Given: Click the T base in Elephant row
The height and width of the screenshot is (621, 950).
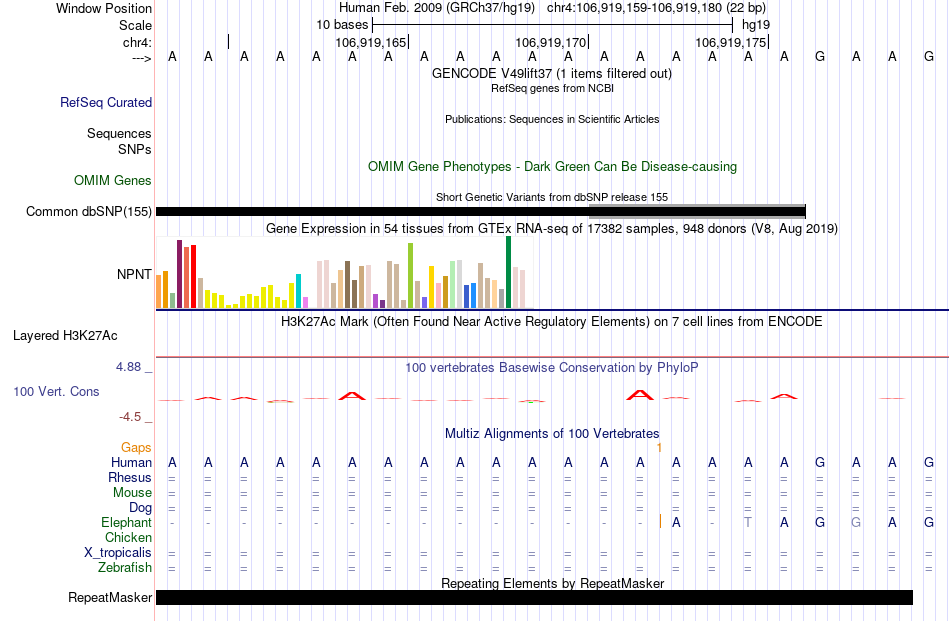Looking at the screenshot, I should coord(748,522).
